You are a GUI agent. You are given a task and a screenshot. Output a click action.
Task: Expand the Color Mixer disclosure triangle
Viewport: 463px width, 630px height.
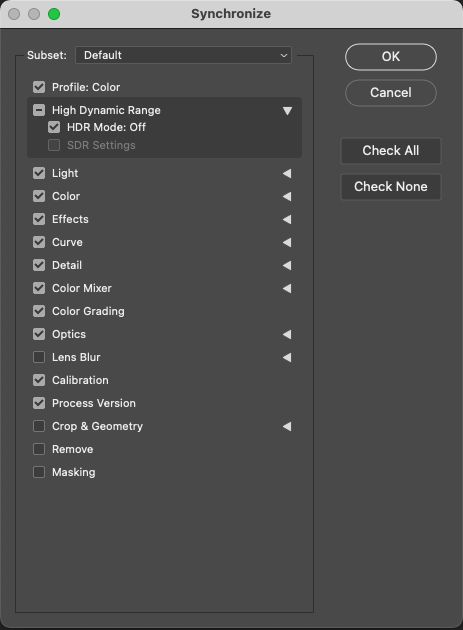tap(287, 288)
